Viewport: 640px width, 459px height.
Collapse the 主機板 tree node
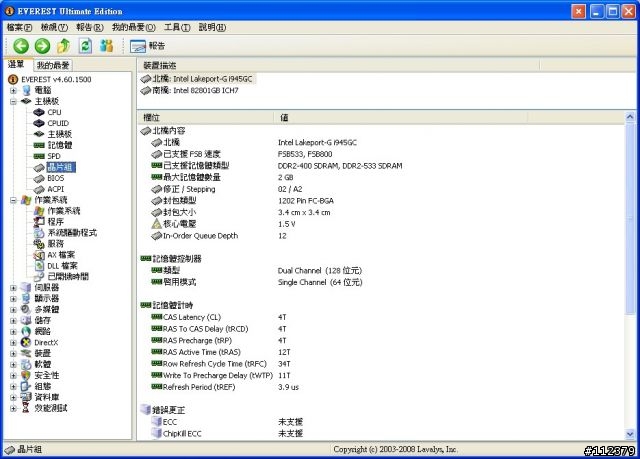pos(13,101)
